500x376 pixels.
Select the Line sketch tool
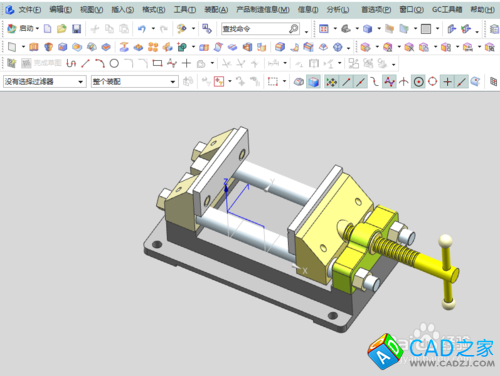click(x=86, y=63)
